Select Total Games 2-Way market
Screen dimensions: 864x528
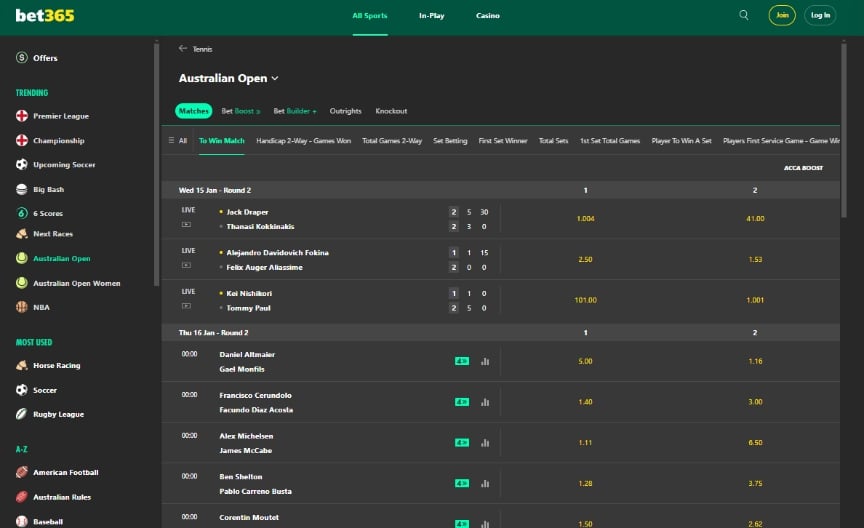click(x=392, y=141)
